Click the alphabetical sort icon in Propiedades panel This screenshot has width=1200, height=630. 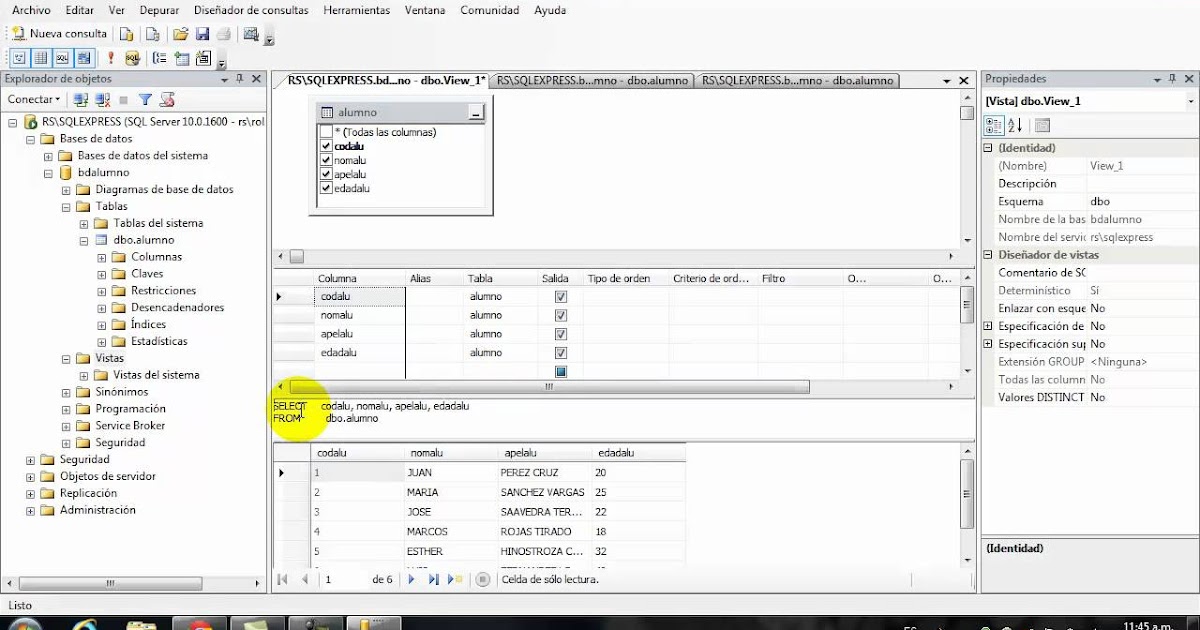point(1015,124)
